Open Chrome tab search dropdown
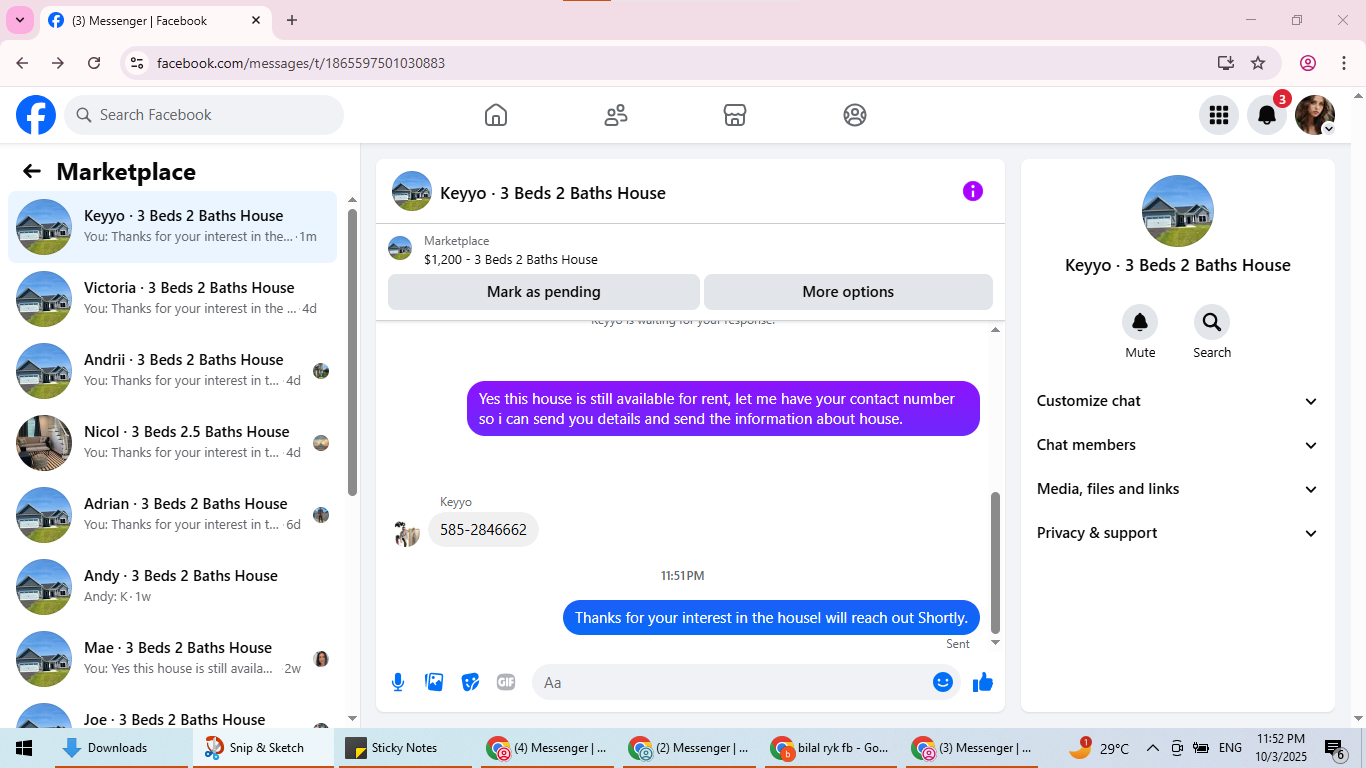 point(19,20)
